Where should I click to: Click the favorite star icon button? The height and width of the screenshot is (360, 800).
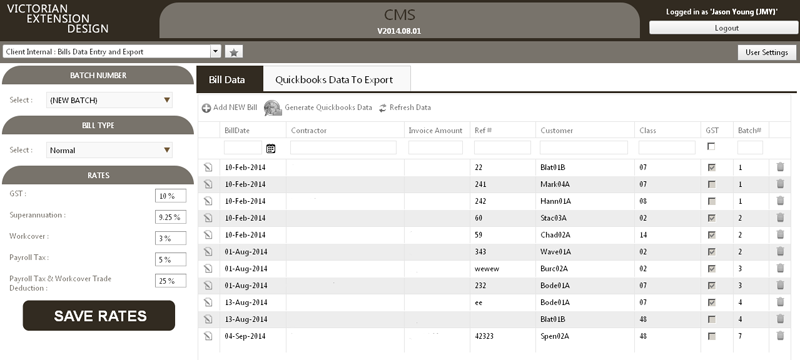click(x=234, y=52)
